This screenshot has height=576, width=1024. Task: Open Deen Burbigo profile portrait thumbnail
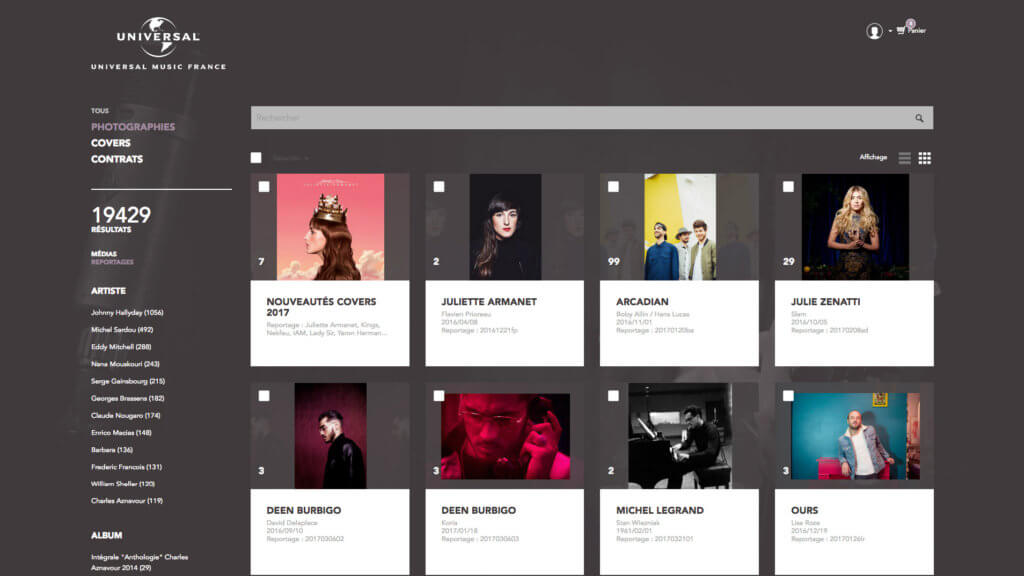click(330, 436)
